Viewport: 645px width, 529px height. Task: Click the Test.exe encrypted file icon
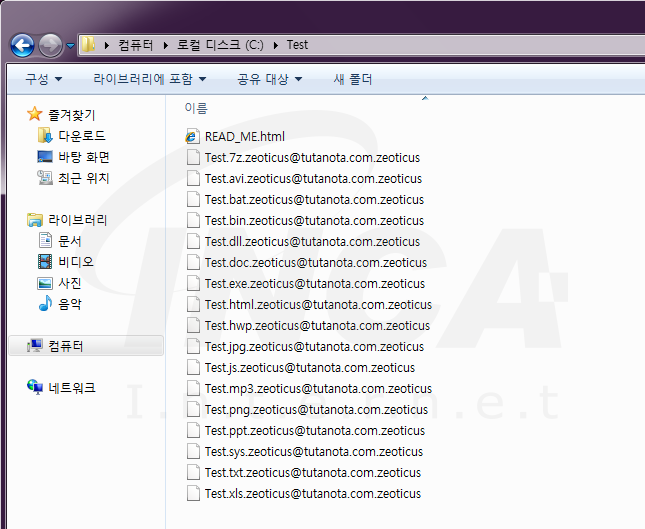click(193, 283)
